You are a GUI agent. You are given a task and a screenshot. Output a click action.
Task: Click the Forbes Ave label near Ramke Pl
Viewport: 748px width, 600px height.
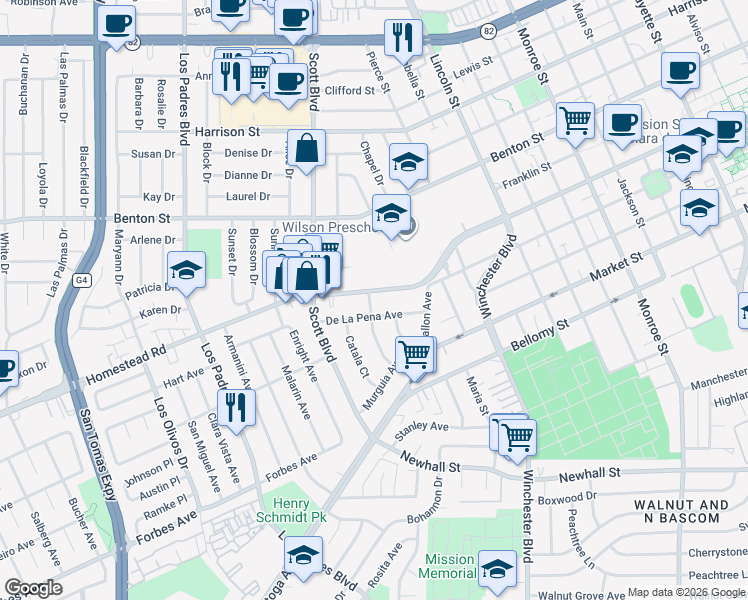point(166,528)
